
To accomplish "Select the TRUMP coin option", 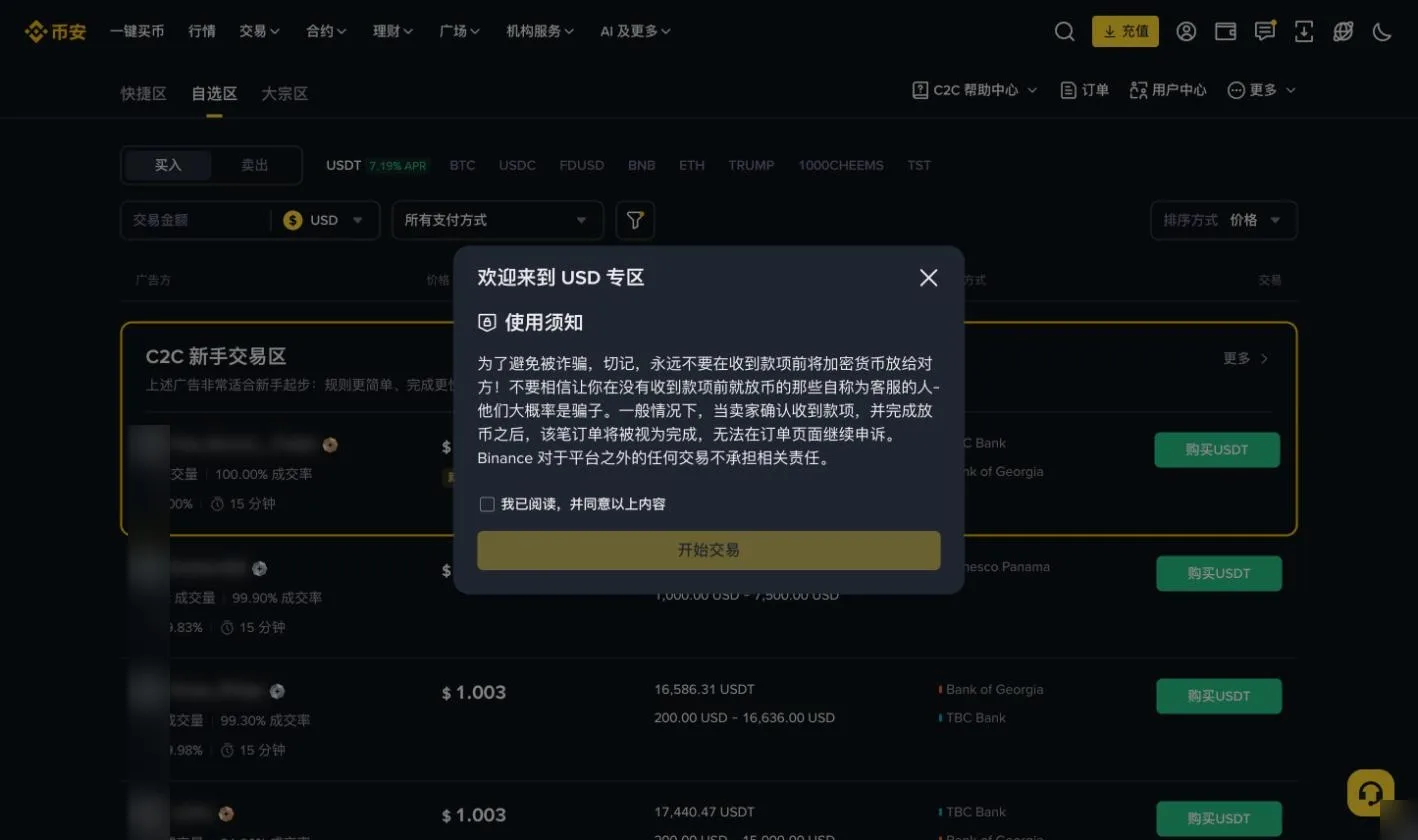I will coord(751,165).
